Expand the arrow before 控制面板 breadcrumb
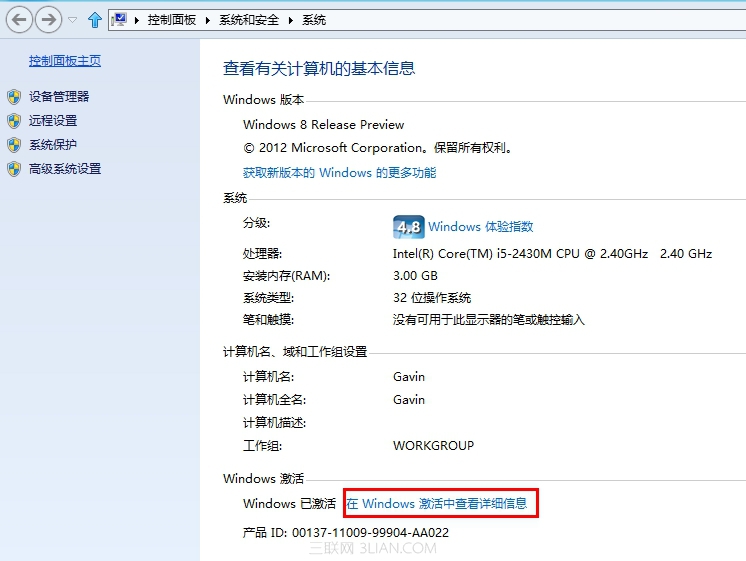The height and width of the screenshot is (561, 746). [137, 20]
